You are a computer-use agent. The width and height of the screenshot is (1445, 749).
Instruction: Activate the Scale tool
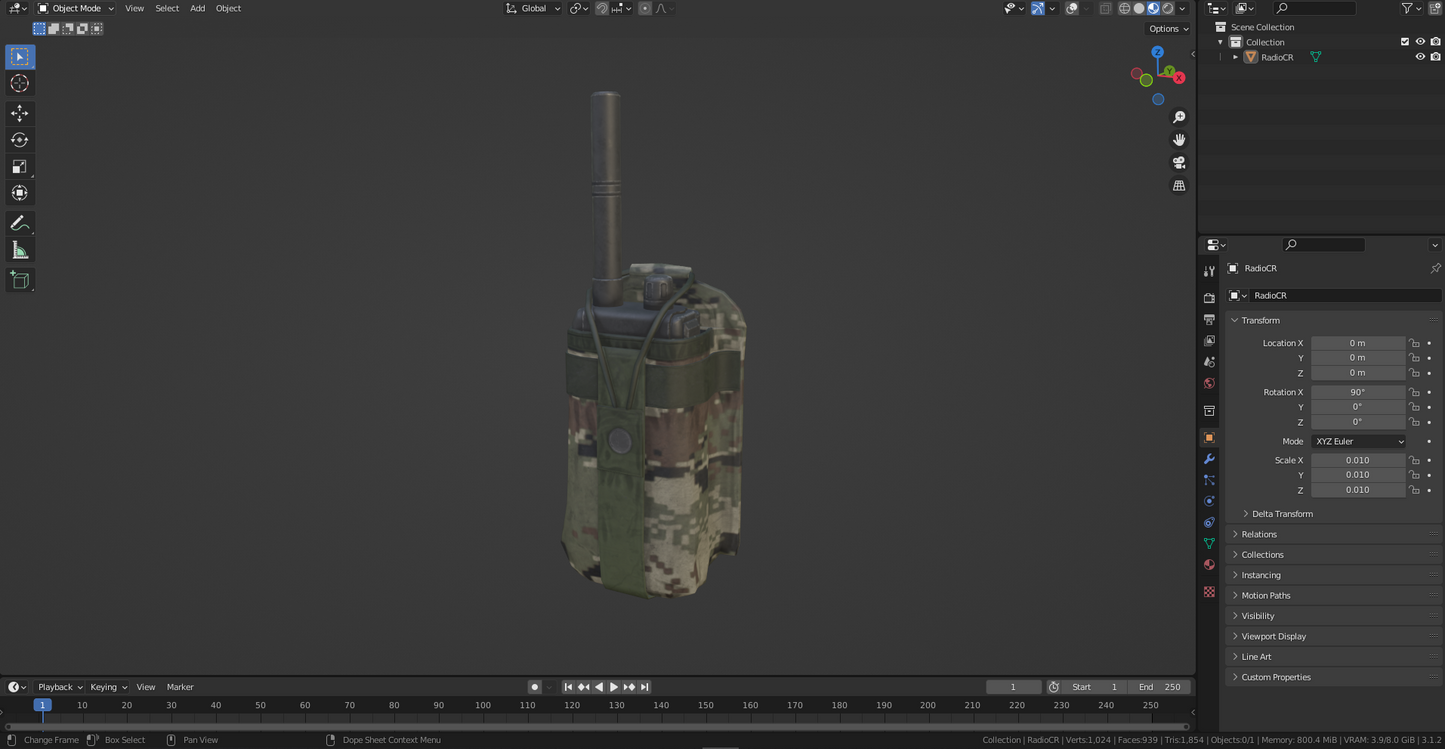[x=19, y=167]
